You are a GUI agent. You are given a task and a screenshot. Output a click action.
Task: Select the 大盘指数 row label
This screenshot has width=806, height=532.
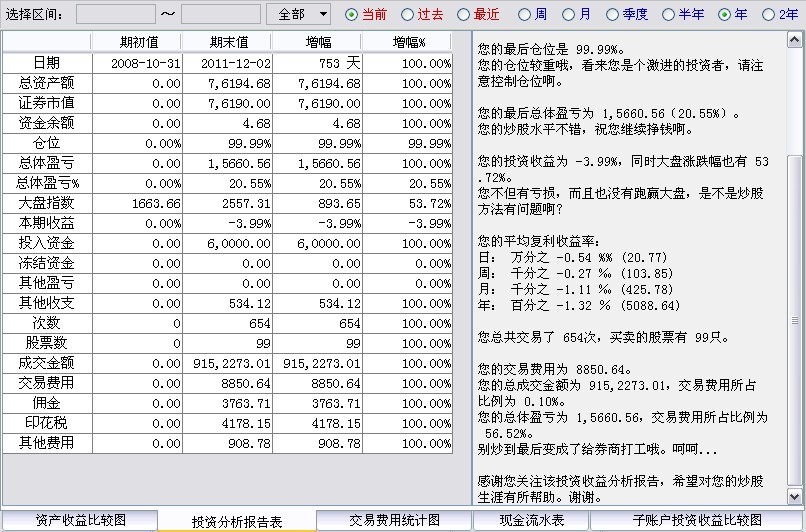(x=47, y=203)
